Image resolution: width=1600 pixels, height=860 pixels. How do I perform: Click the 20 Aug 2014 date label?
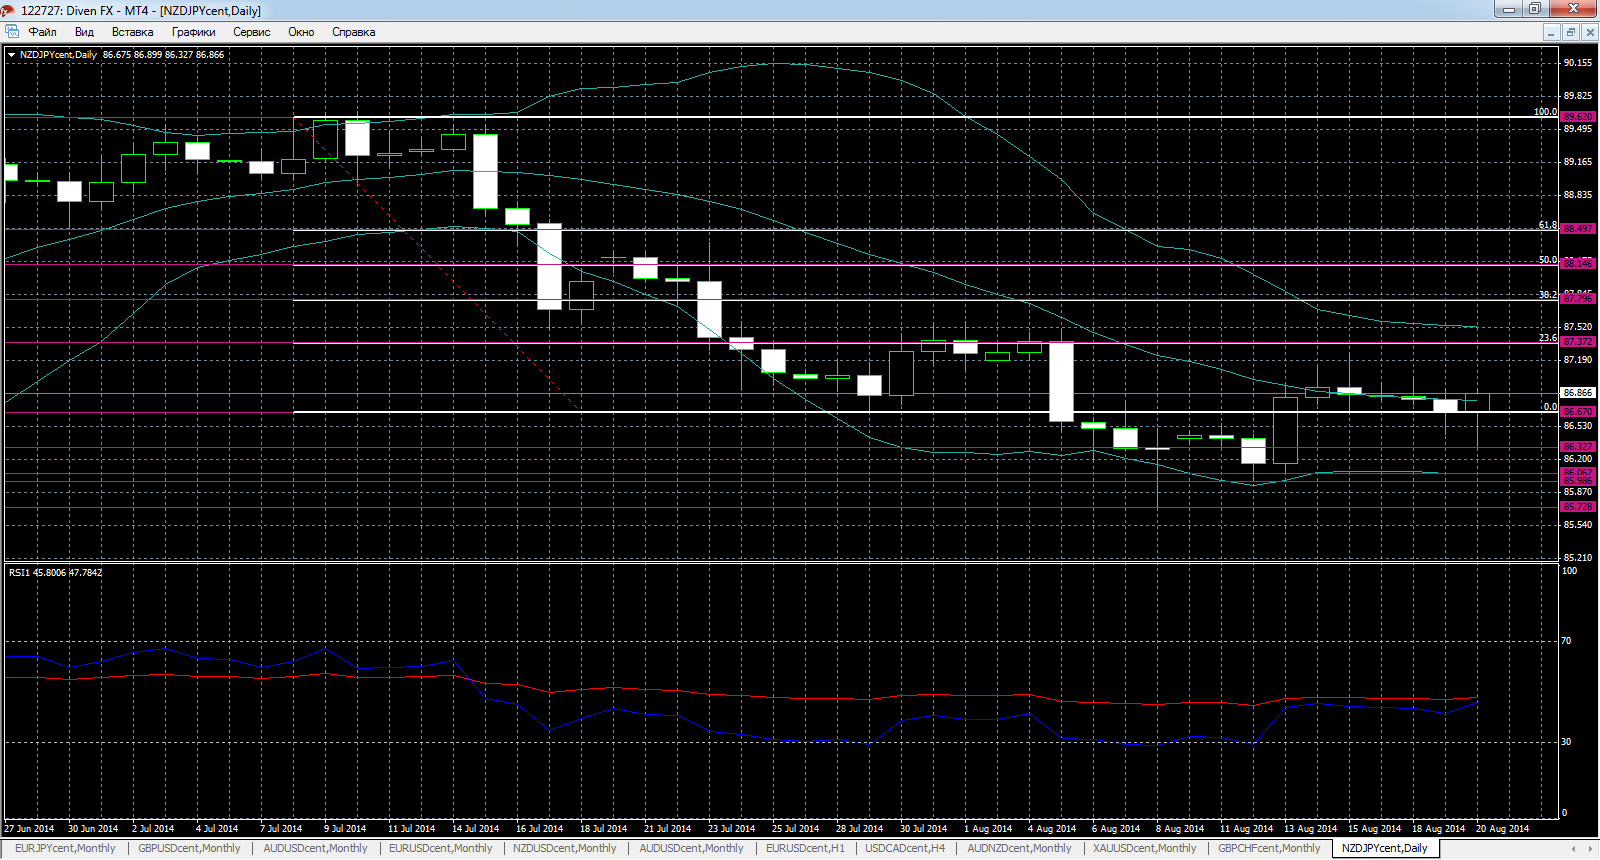click(x=1502, y=829)
